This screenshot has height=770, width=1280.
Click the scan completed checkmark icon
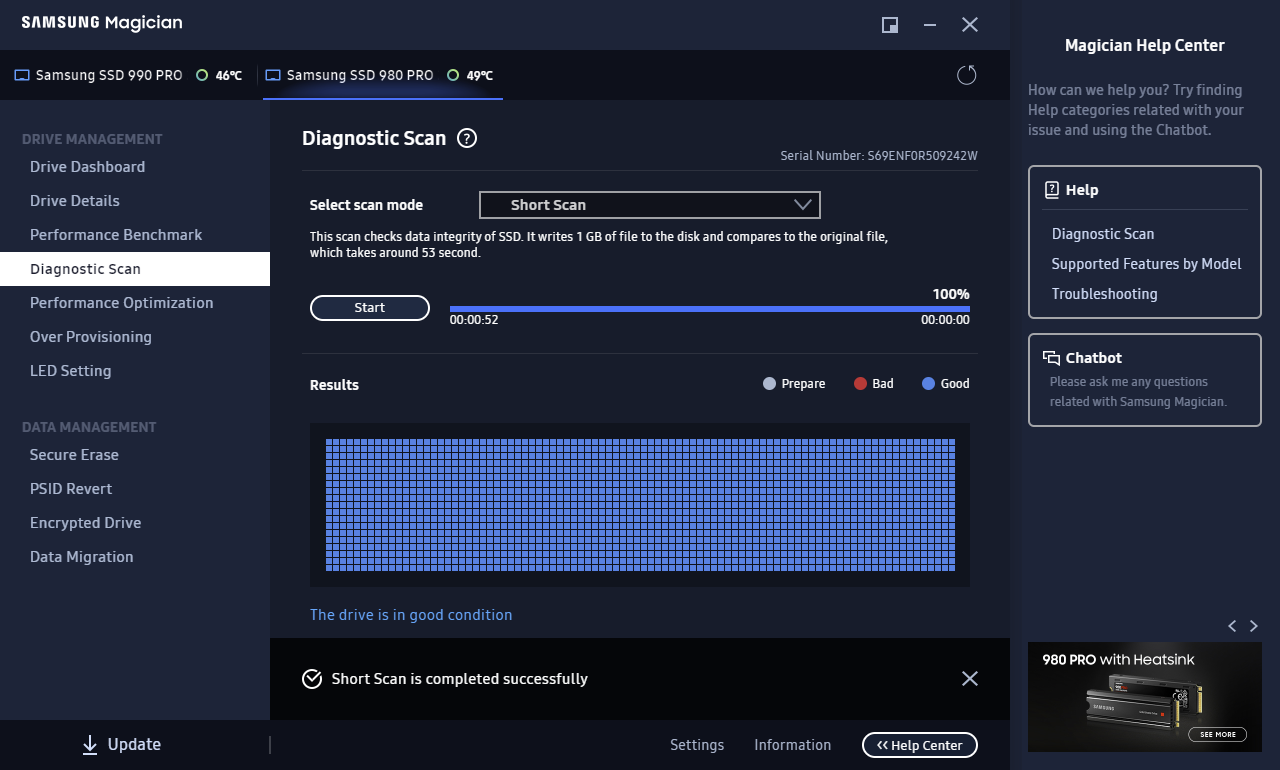312,679
